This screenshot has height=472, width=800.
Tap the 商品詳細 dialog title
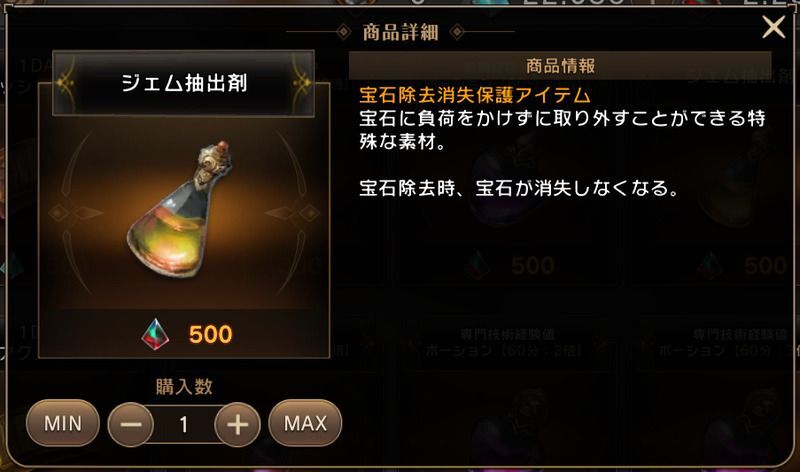401,32
